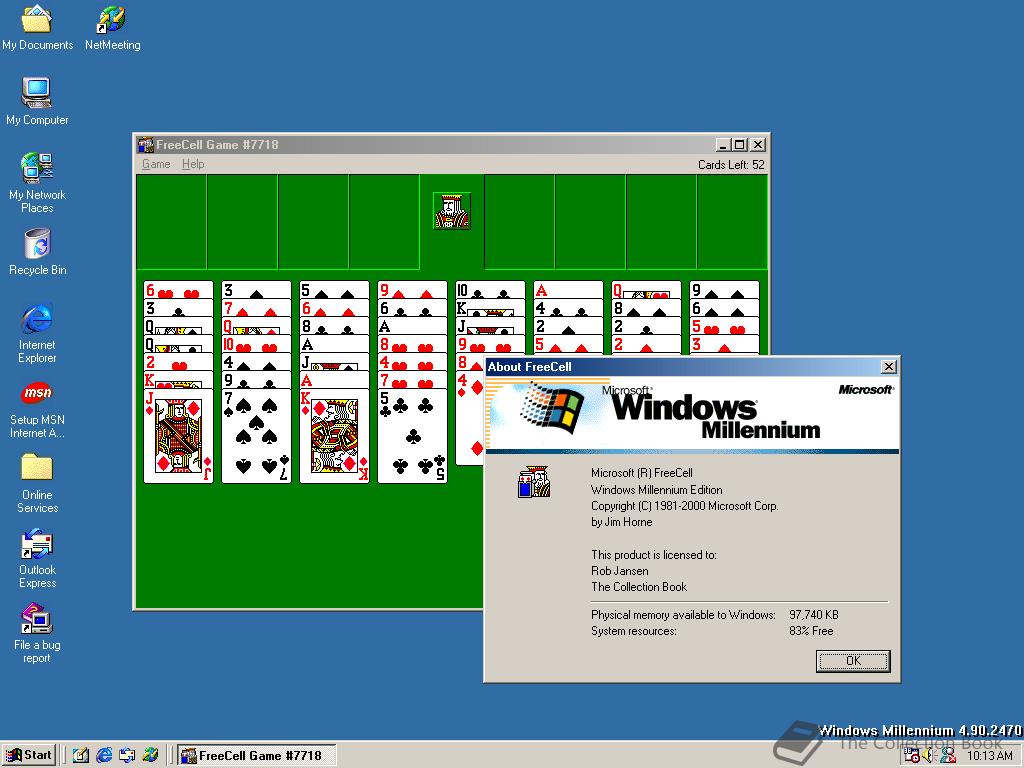Open the Help menu
The height and width of the screenshot is (768, 1024).
coord(193,164)
